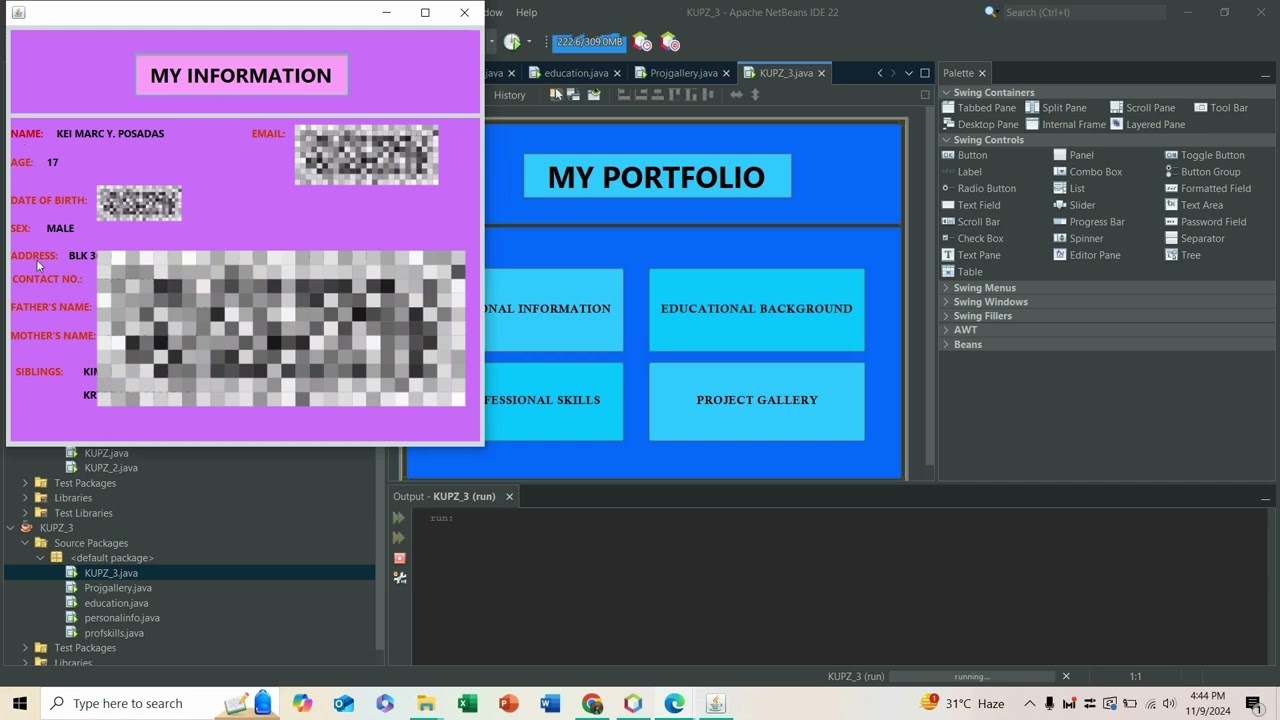Image resolution: width=1280 pixels, height=720 pixels.
Task: Select Slider component in Palette
Action: pyautogui.click(x=1075, y=205)
